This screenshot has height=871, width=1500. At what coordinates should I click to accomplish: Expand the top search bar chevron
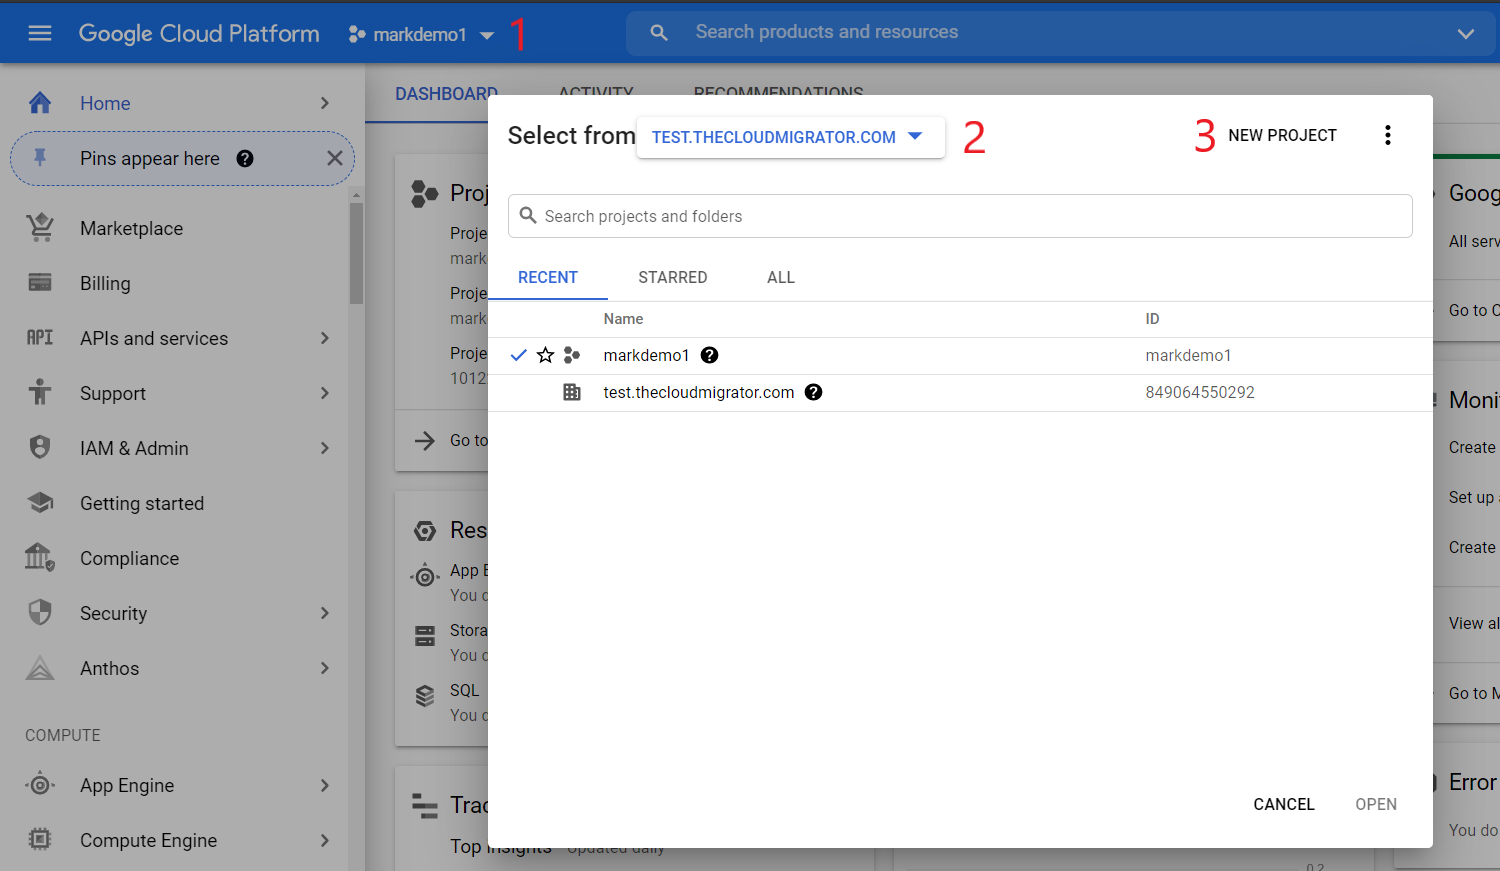tap(1466, 34)
